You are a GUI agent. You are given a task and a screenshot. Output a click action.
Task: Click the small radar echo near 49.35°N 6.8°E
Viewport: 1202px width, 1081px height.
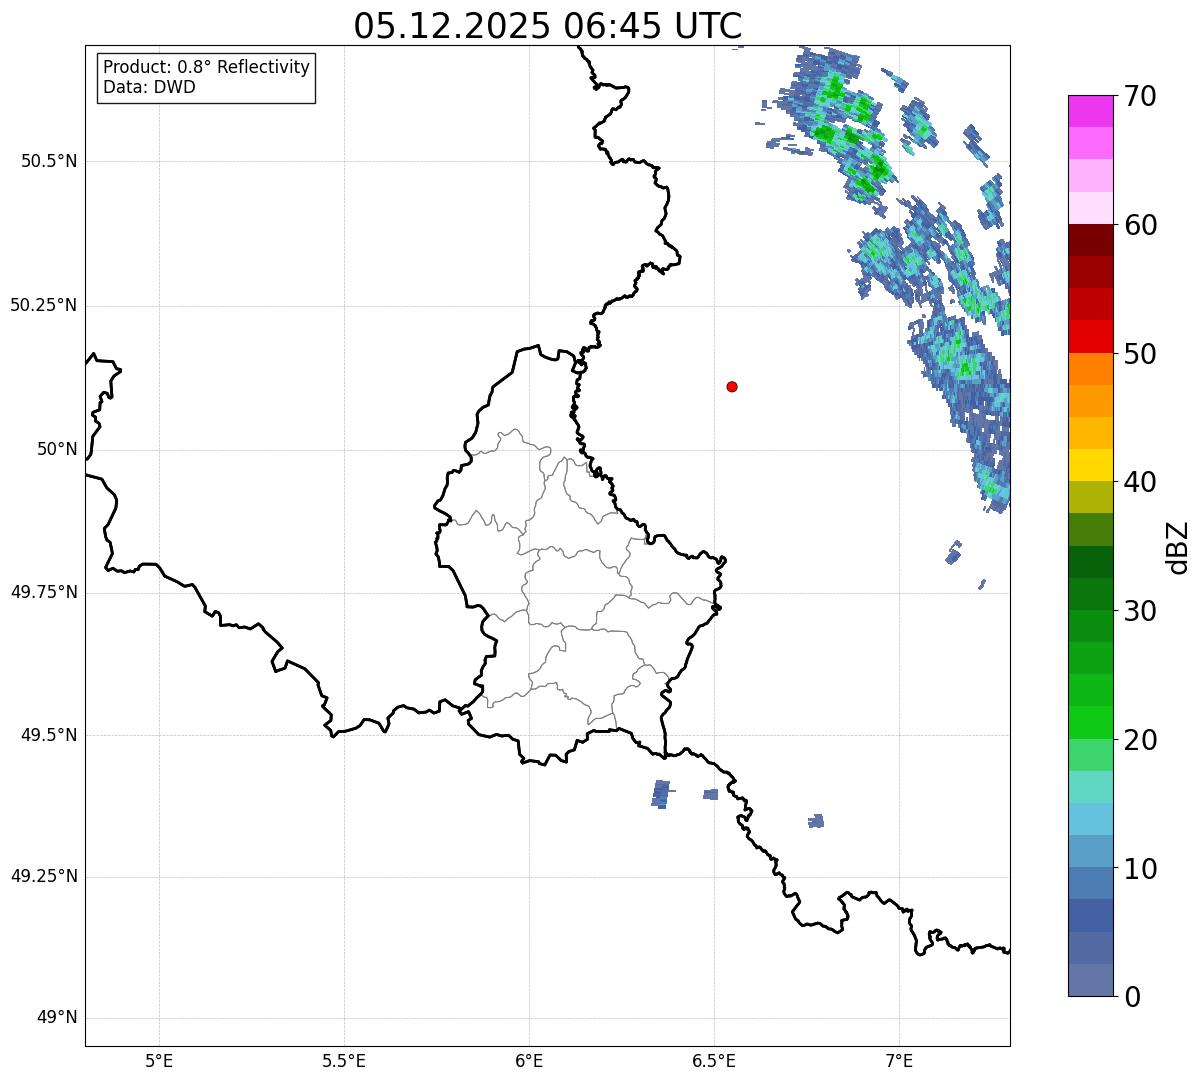coord(816,821)
